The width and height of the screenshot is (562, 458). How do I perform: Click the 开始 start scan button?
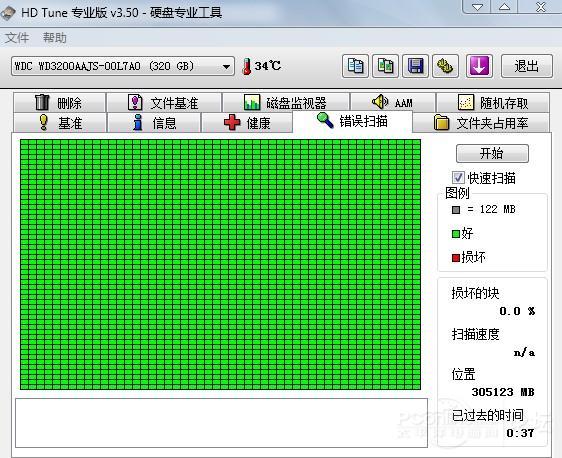[x=492, y=153]
